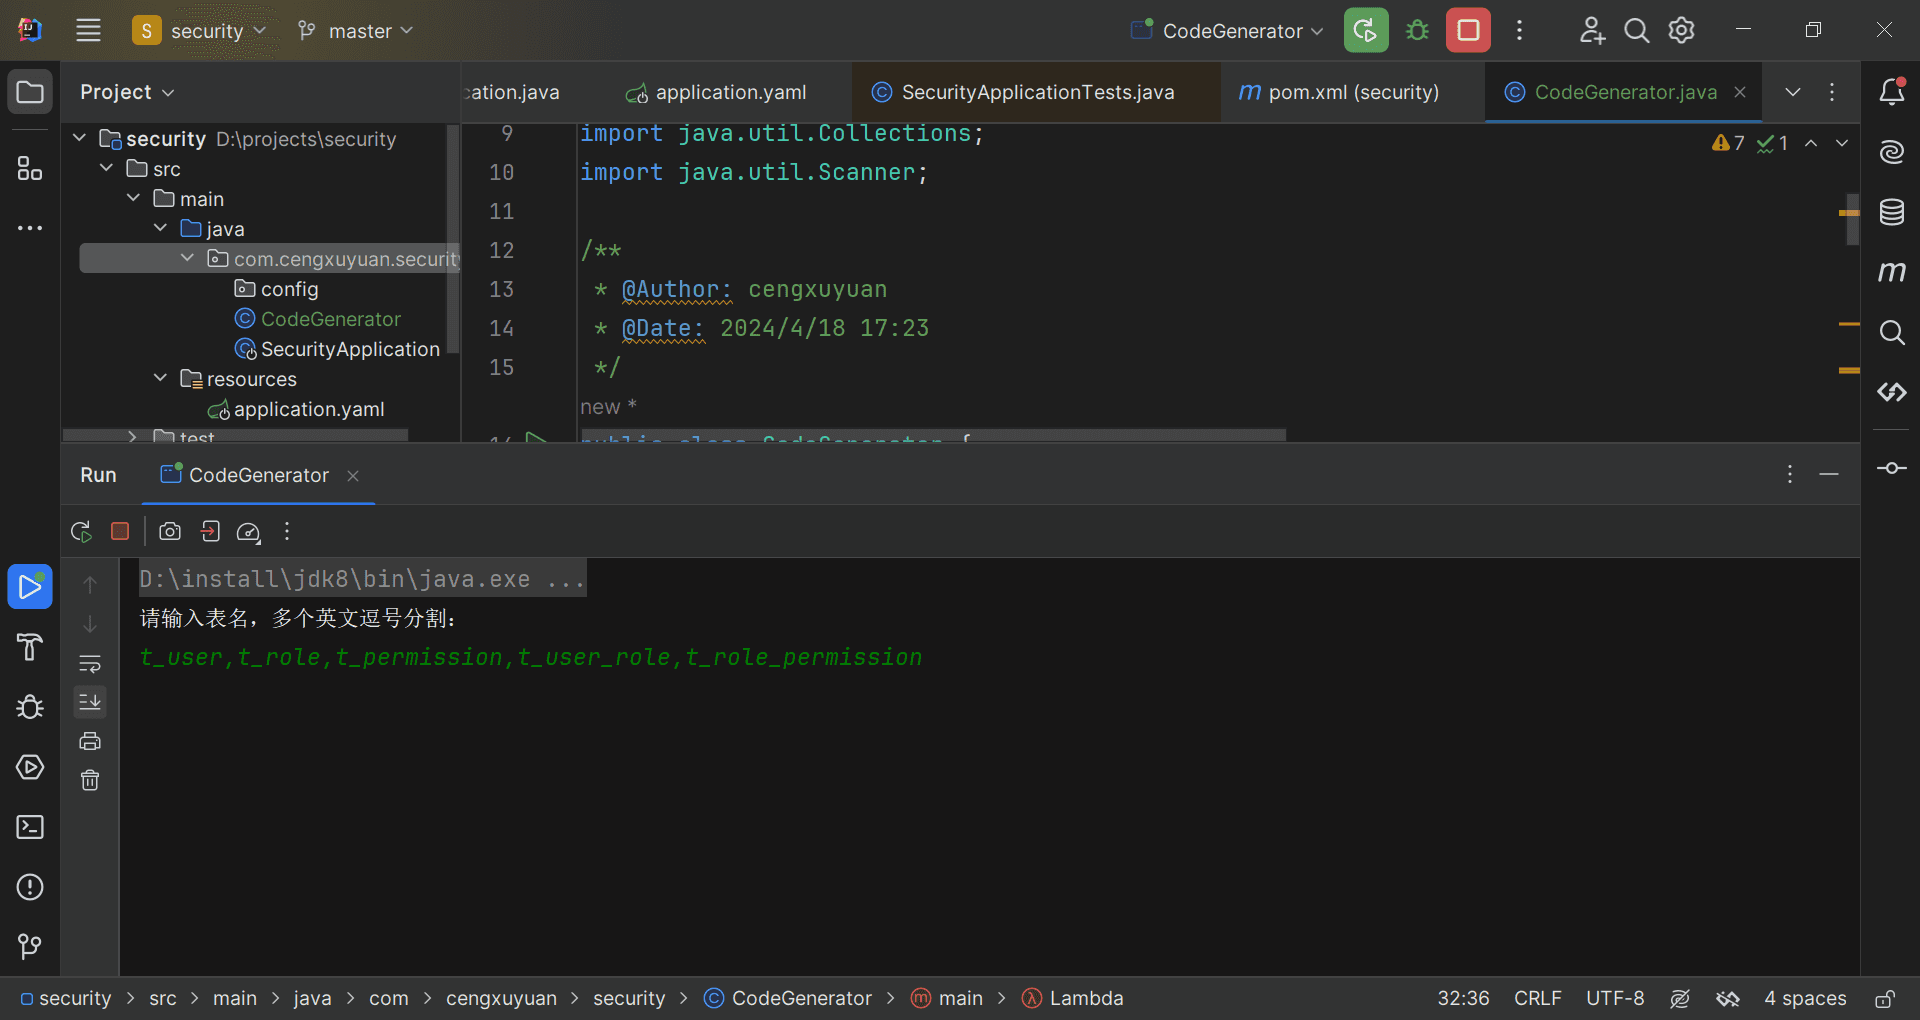This screenshot has height=1020, width=1920.
Task: Show more tool windows ellipsis
Action: coord(30,228)
